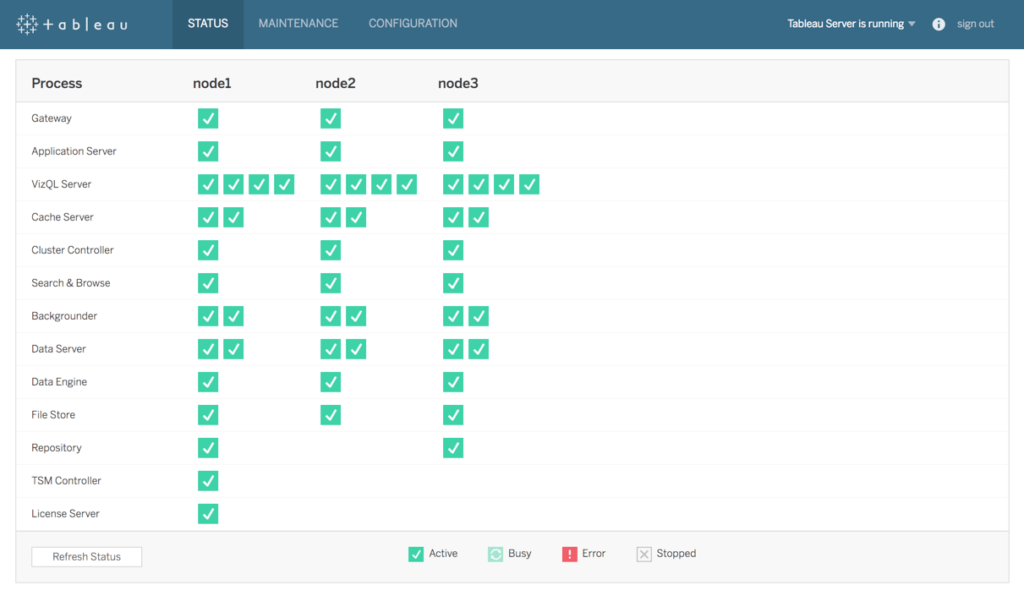Select the Cluster Controller process label
This screenshot has width=1024, height=596.
pyautogui.click(x=72, y=250)
